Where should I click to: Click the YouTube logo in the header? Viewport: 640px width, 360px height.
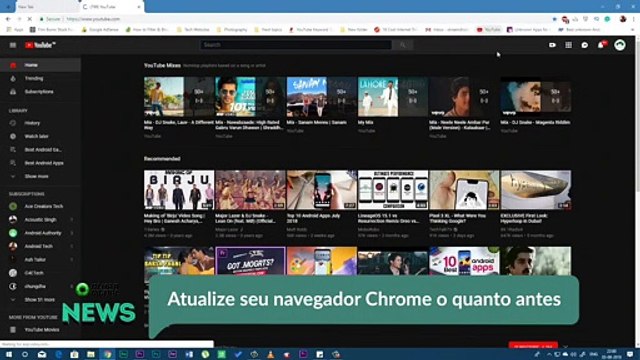[40, 45]
